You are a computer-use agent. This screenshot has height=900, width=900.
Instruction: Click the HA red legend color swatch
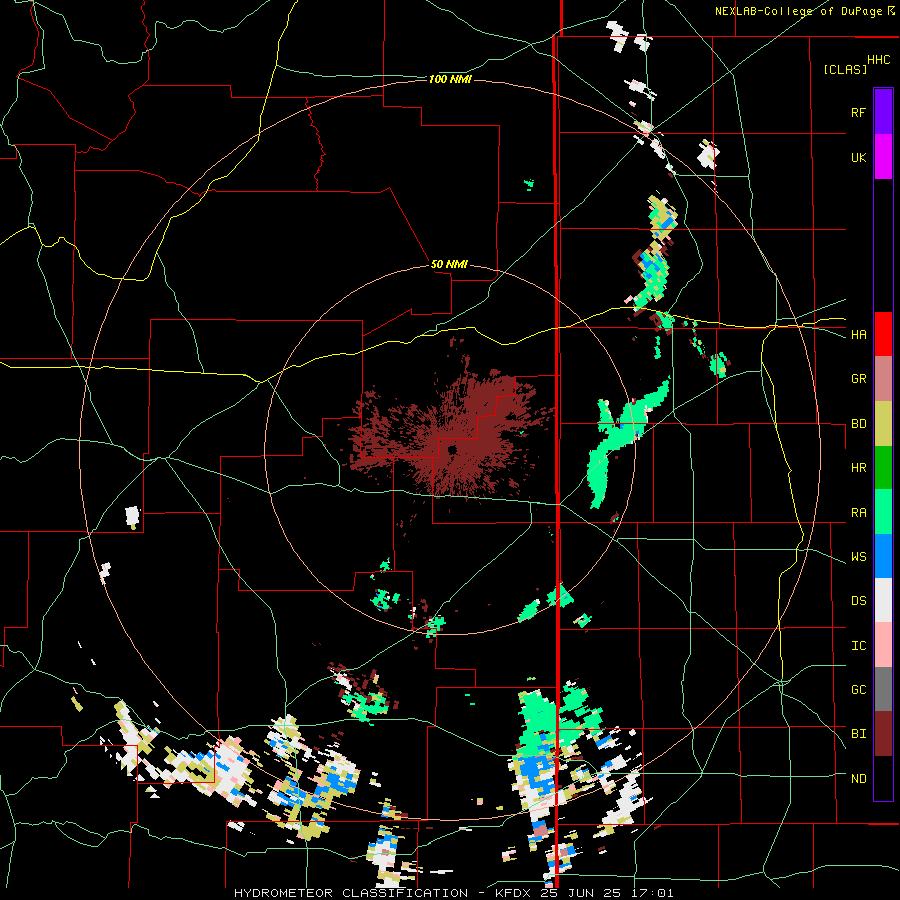point(883,334)
